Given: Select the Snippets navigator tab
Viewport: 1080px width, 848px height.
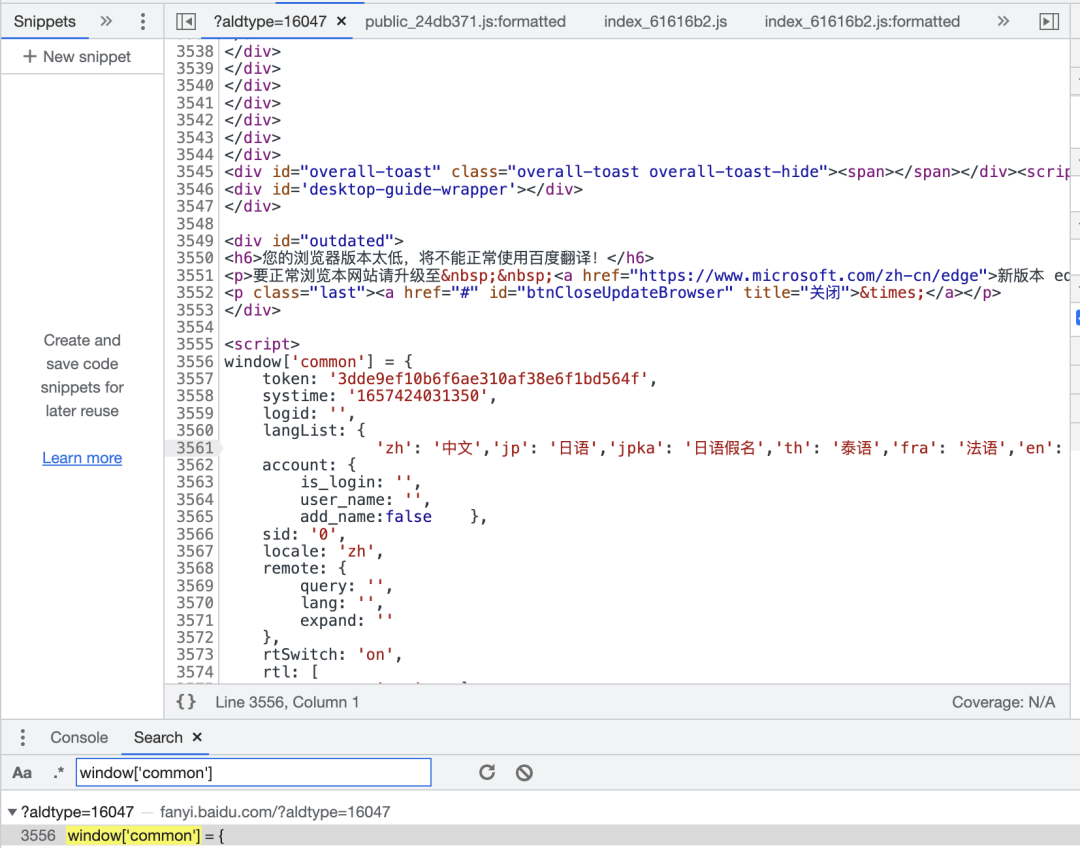Looking at the screenshot, I should pyautogui.click(x=45, y=21).
